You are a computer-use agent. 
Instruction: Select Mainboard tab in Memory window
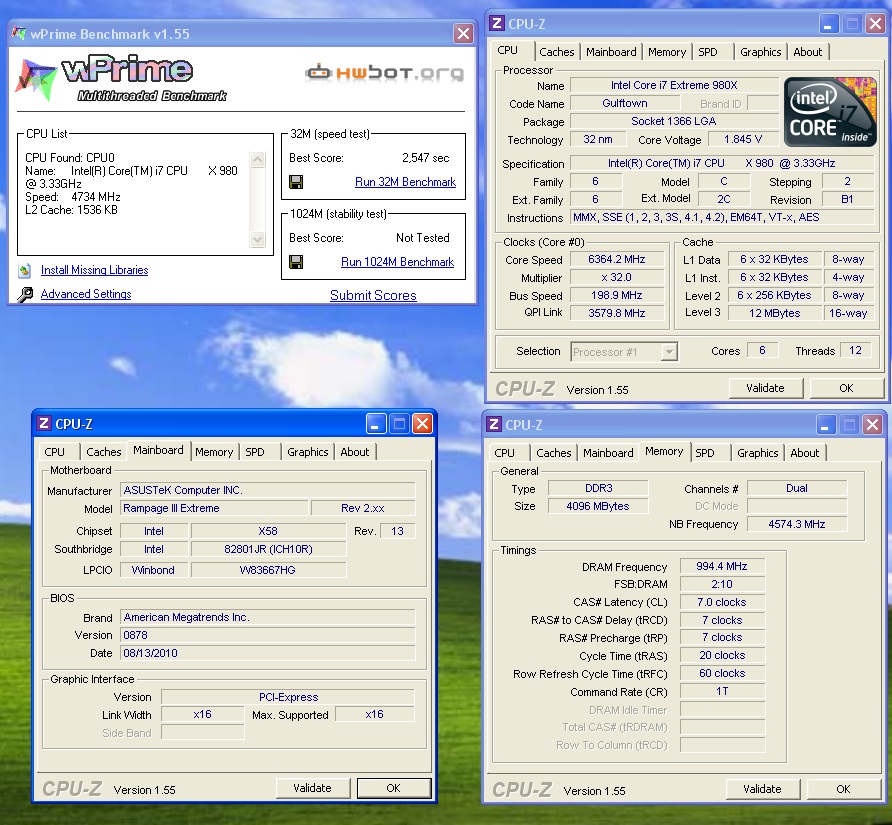[x=608, y=453]
